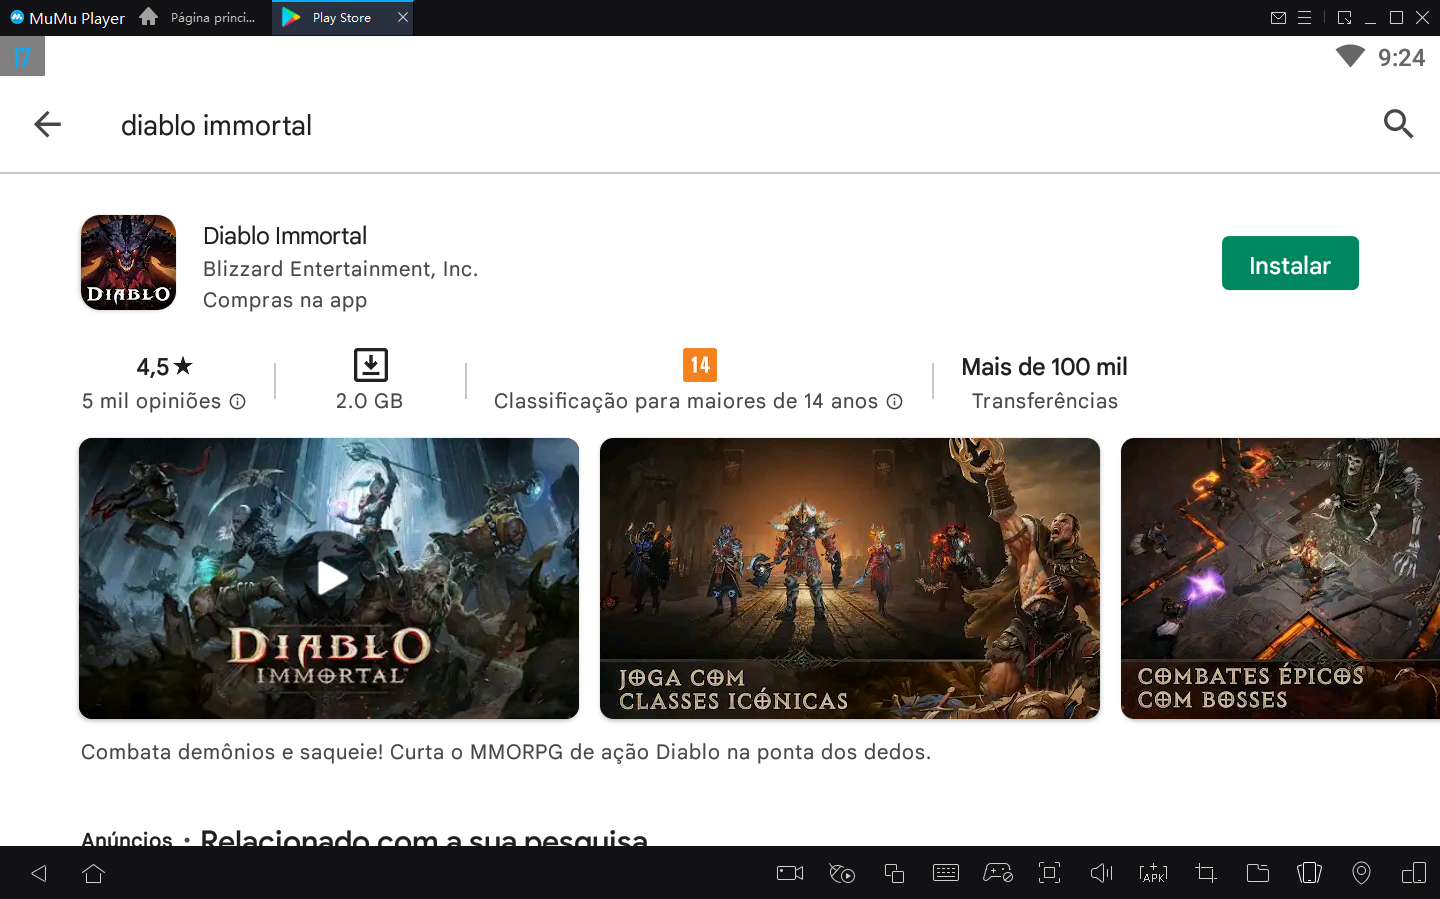1440x899 pixels.
Task: Click the screenshot crop icon
Action: tap(1205, 873)
